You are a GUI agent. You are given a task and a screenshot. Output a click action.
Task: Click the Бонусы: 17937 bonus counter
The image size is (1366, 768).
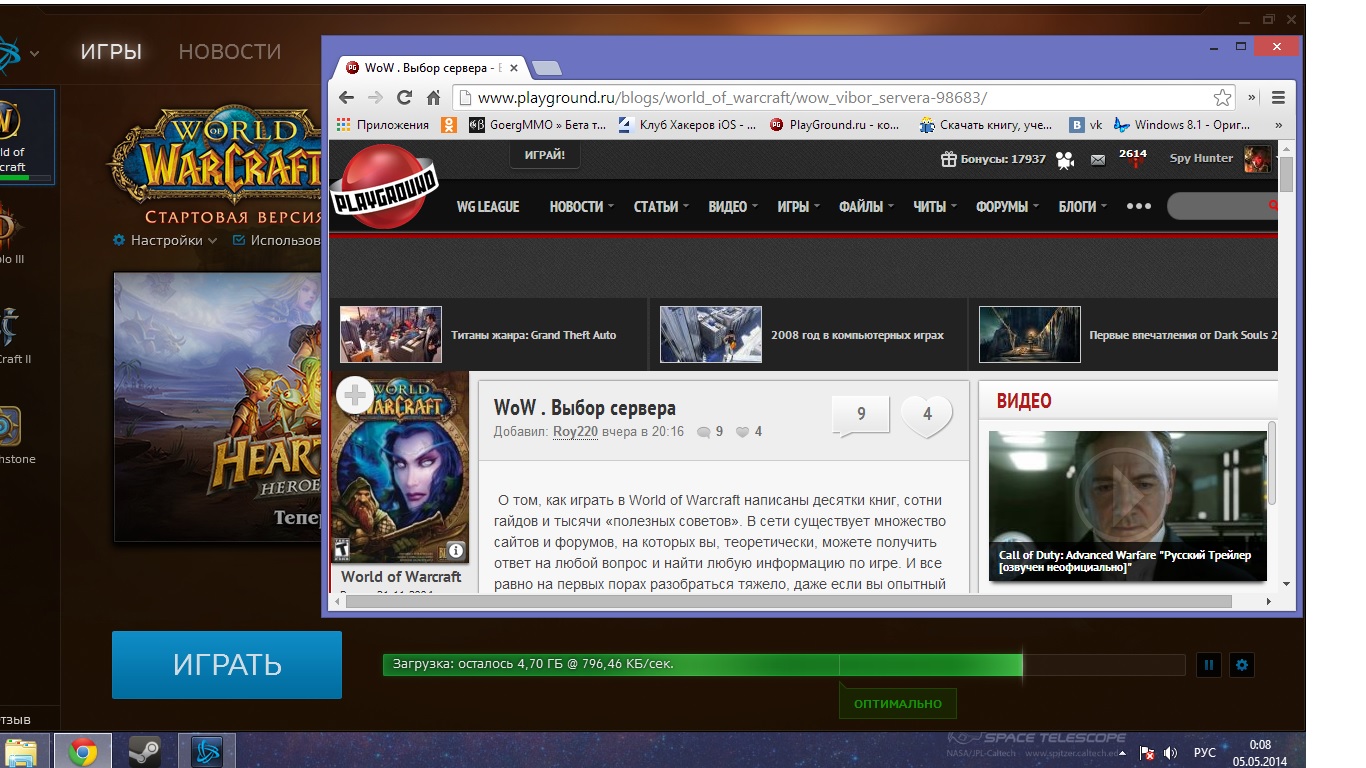point(993,159)
